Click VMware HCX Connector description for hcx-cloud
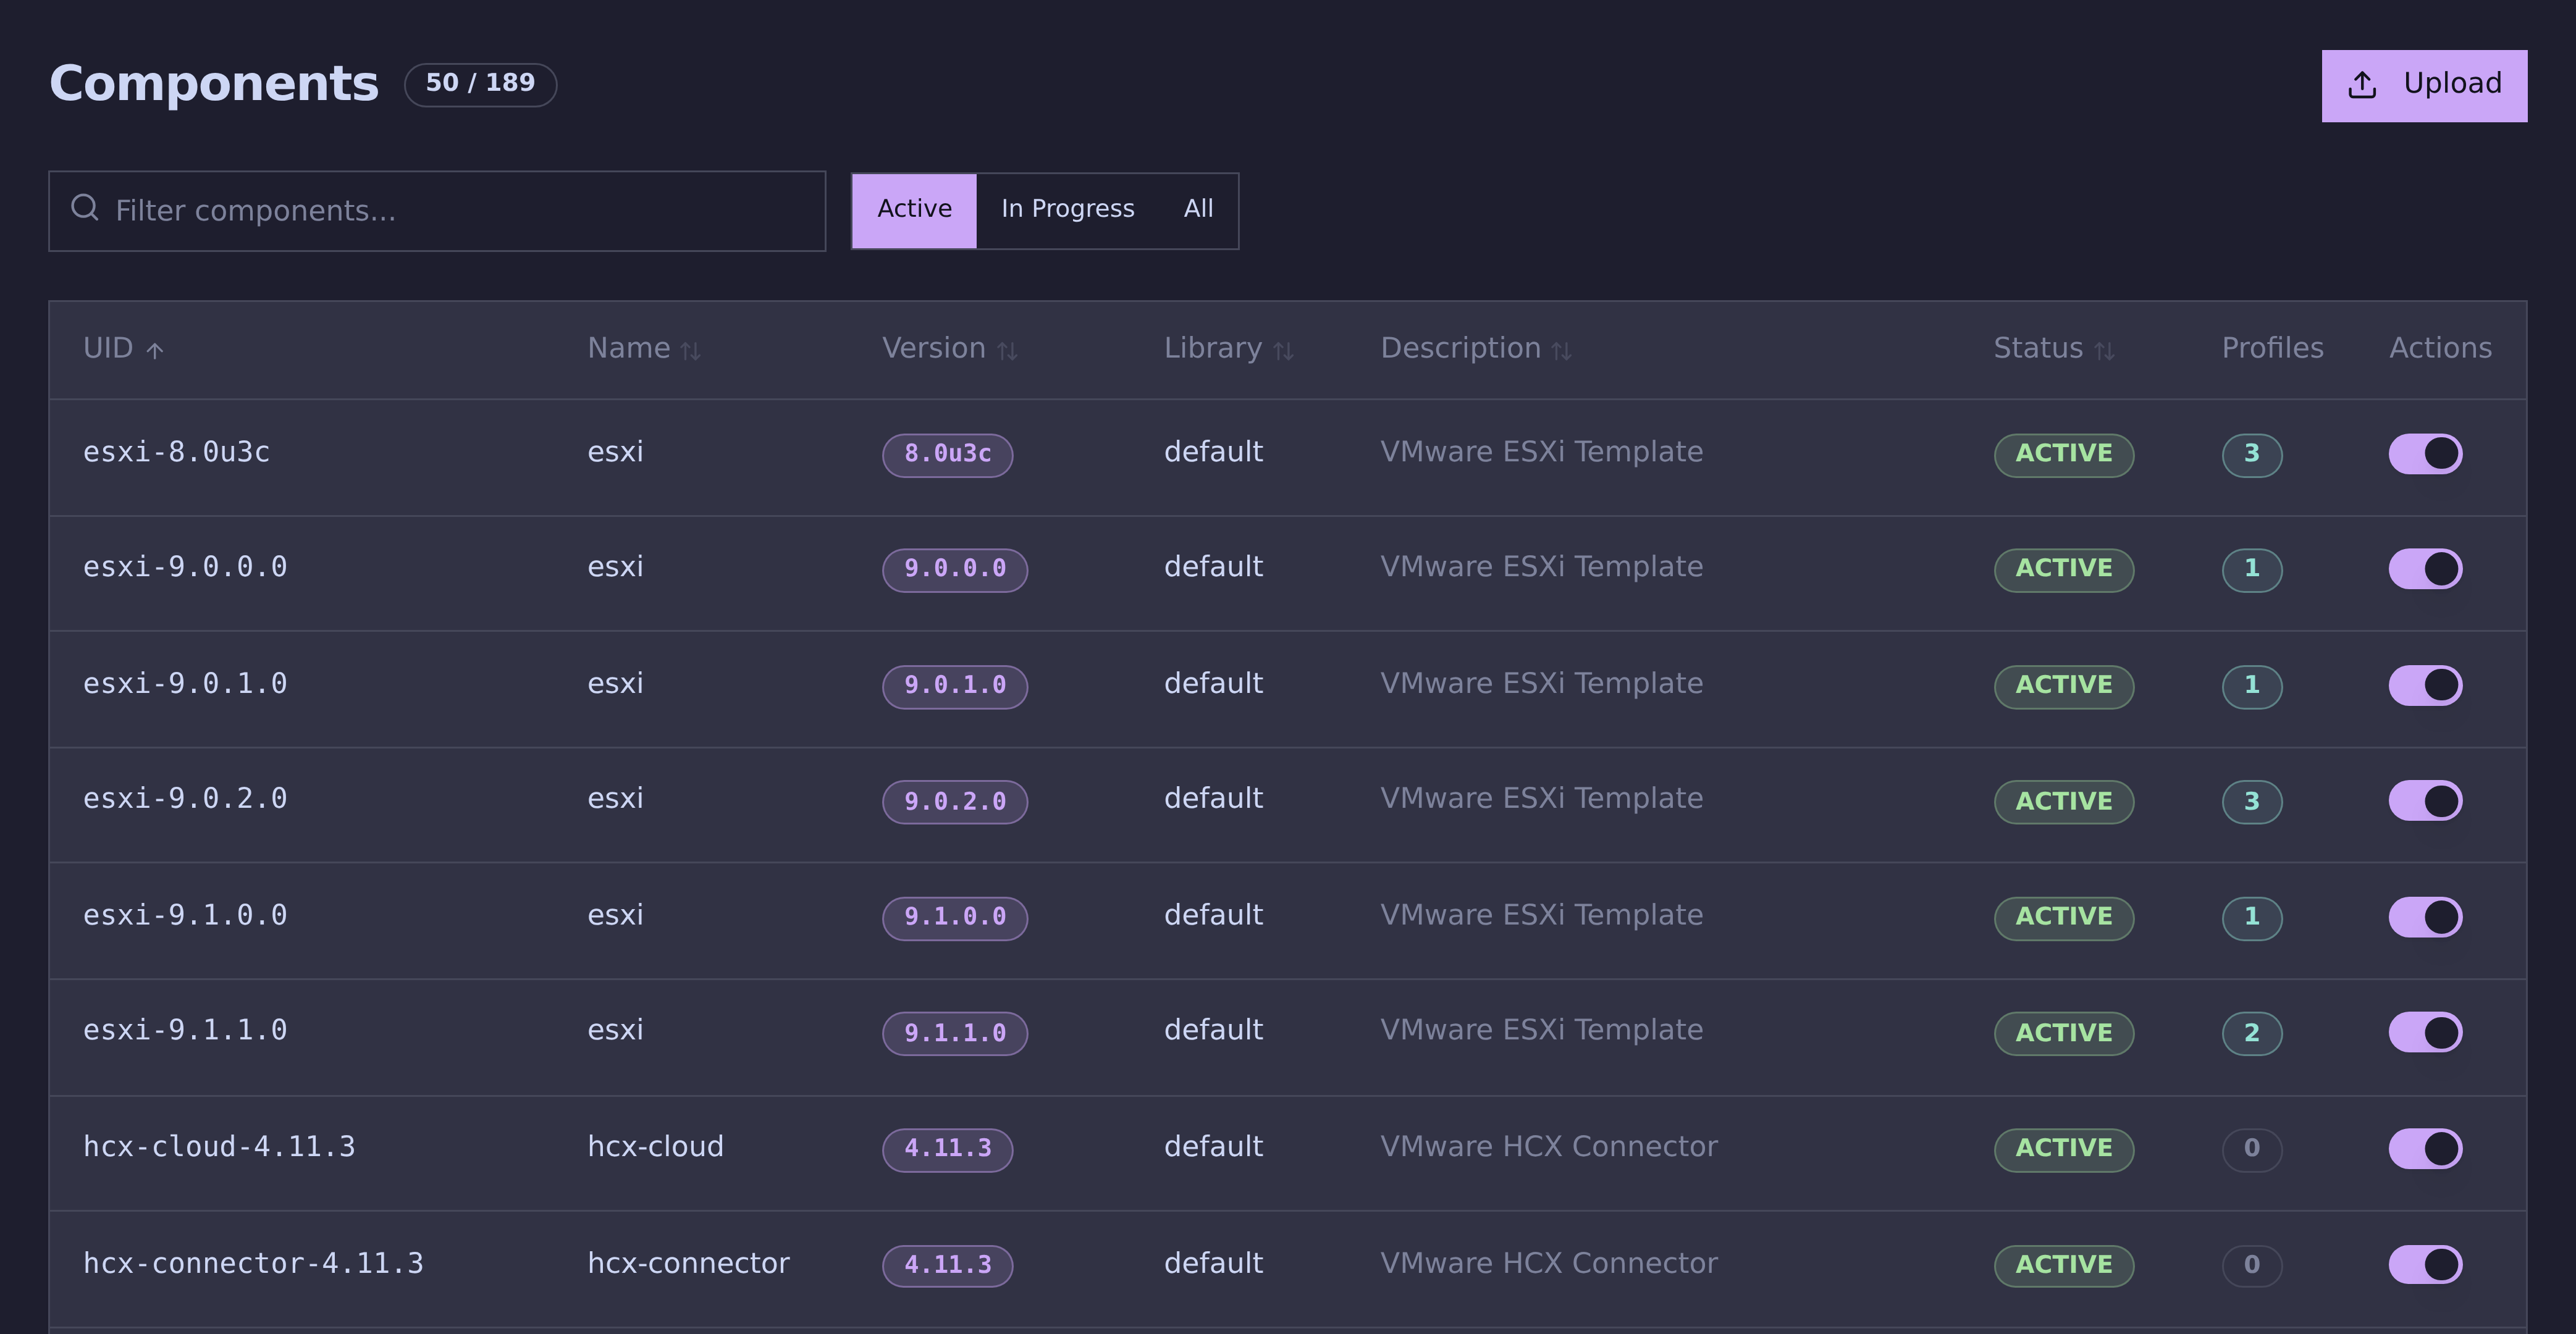Screen dimensions: 2576x1334 pyautogui.click(x=1549, y=1147)
